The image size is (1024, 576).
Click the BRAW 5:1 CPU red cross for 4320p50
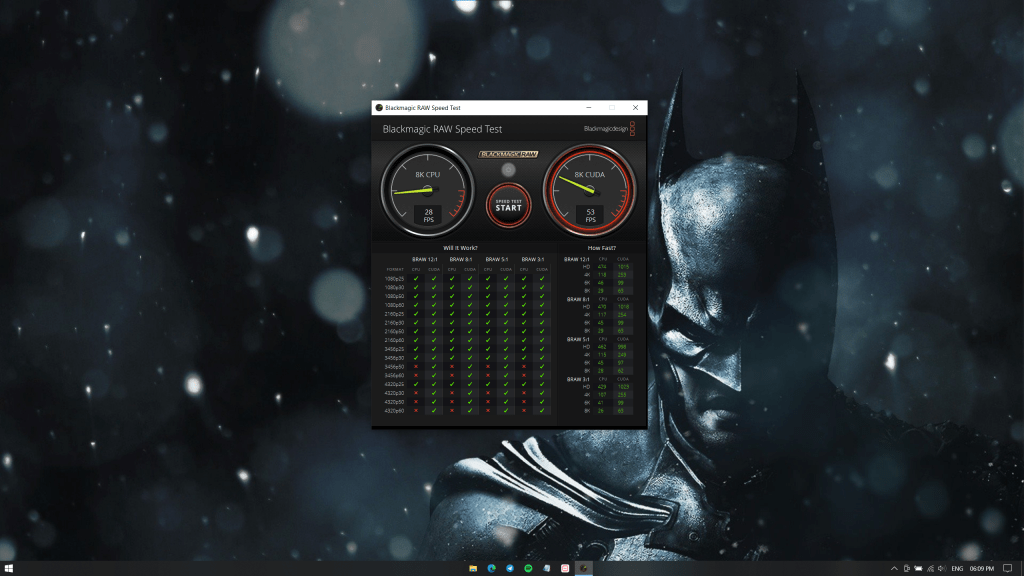point(488,402)
